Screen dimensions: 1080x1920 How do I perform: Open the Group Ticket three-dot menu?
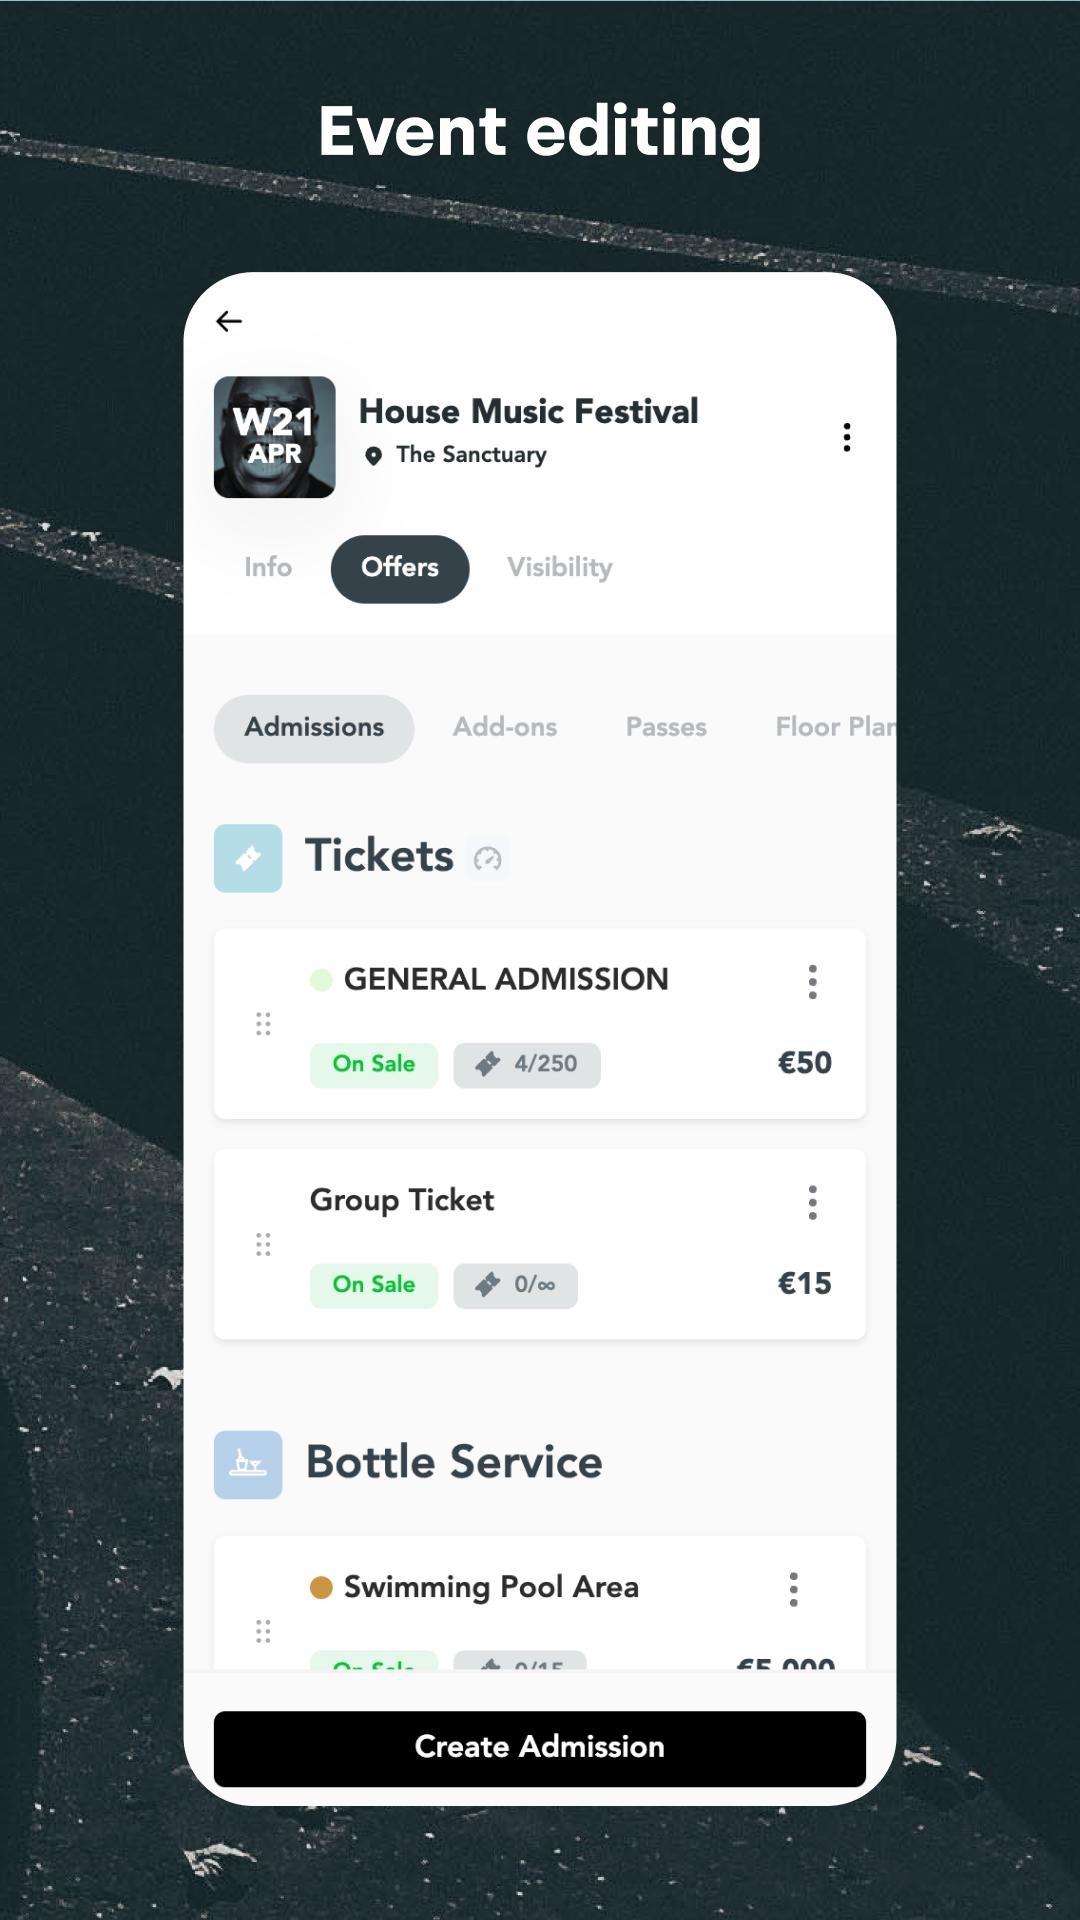[x=813, y=1203]
